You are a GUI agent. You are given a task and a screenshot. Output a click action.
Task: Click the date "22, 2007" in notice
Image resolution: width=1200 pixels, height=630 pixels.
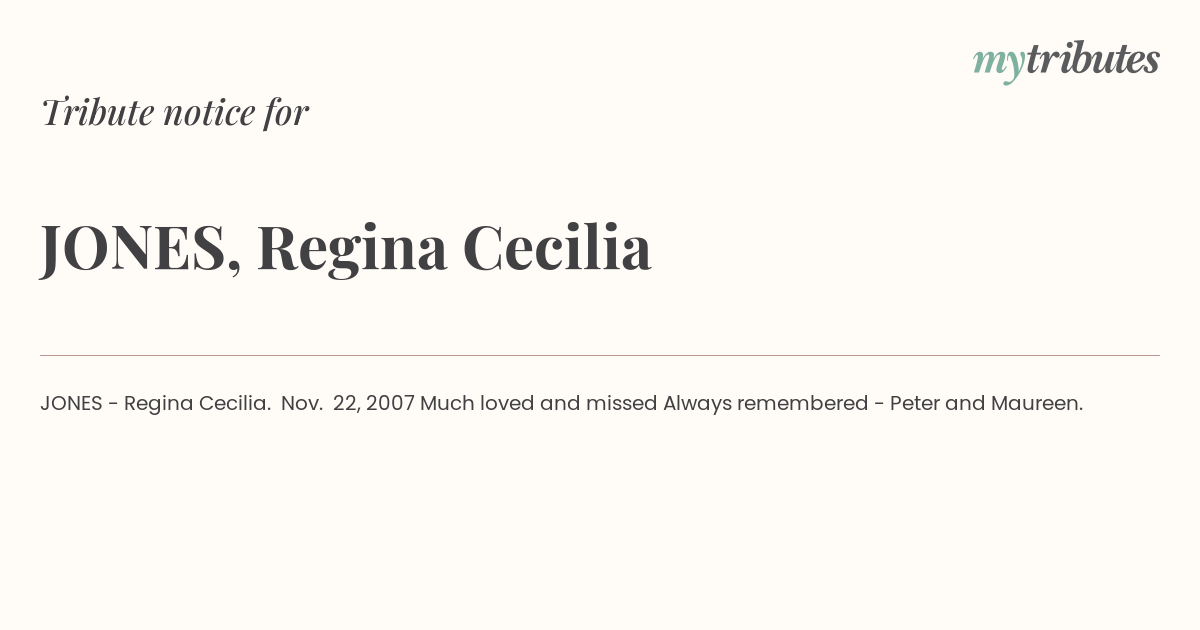[x=374, y=404]
